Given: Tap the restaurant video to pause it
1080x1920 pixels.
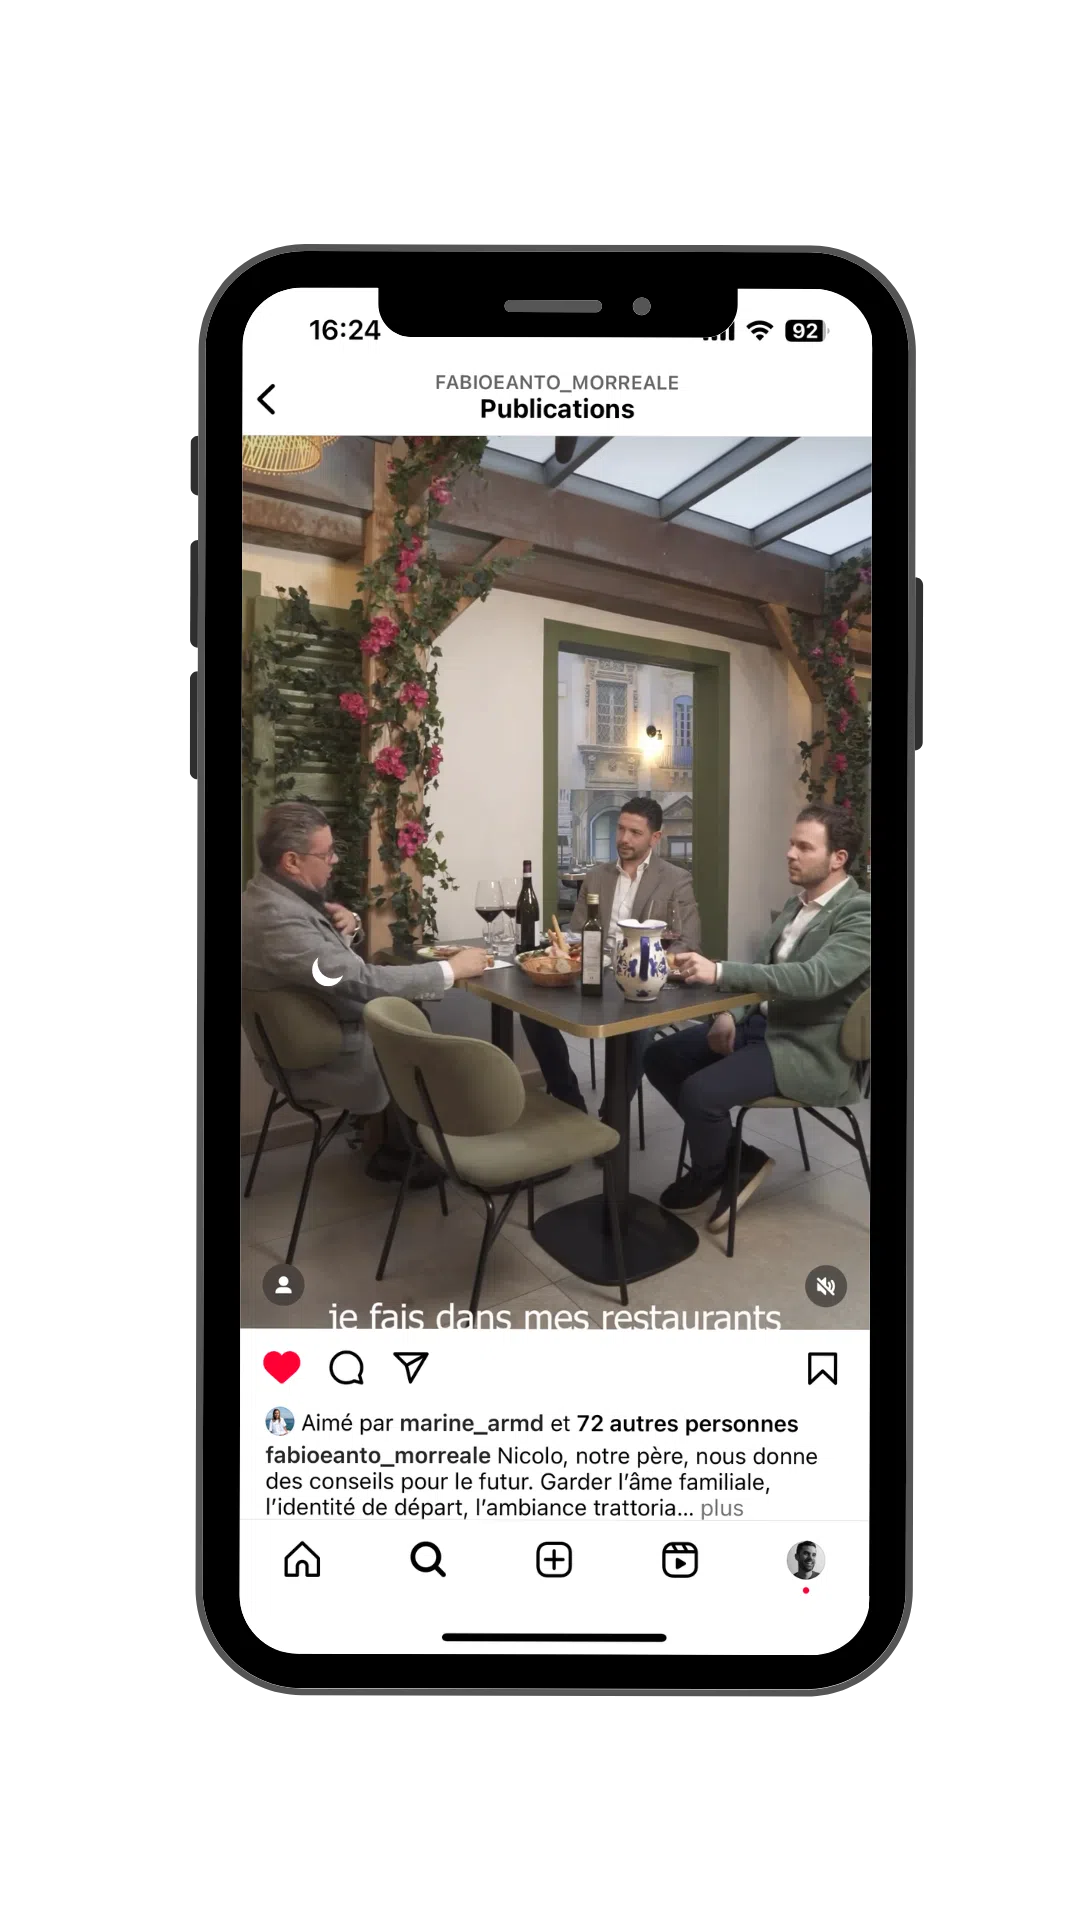Looking at the screenshot, I should [556, 882].
